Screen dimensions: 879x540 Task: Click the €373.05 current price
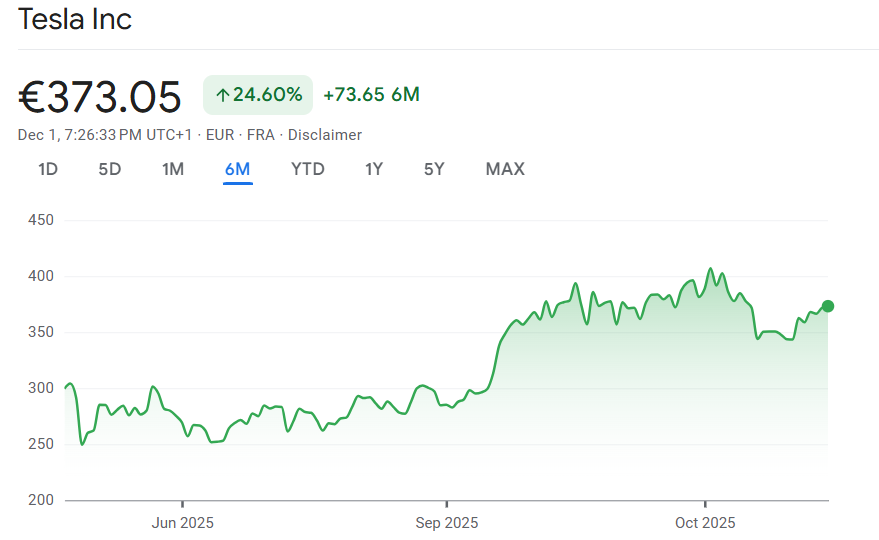point(100,97)
